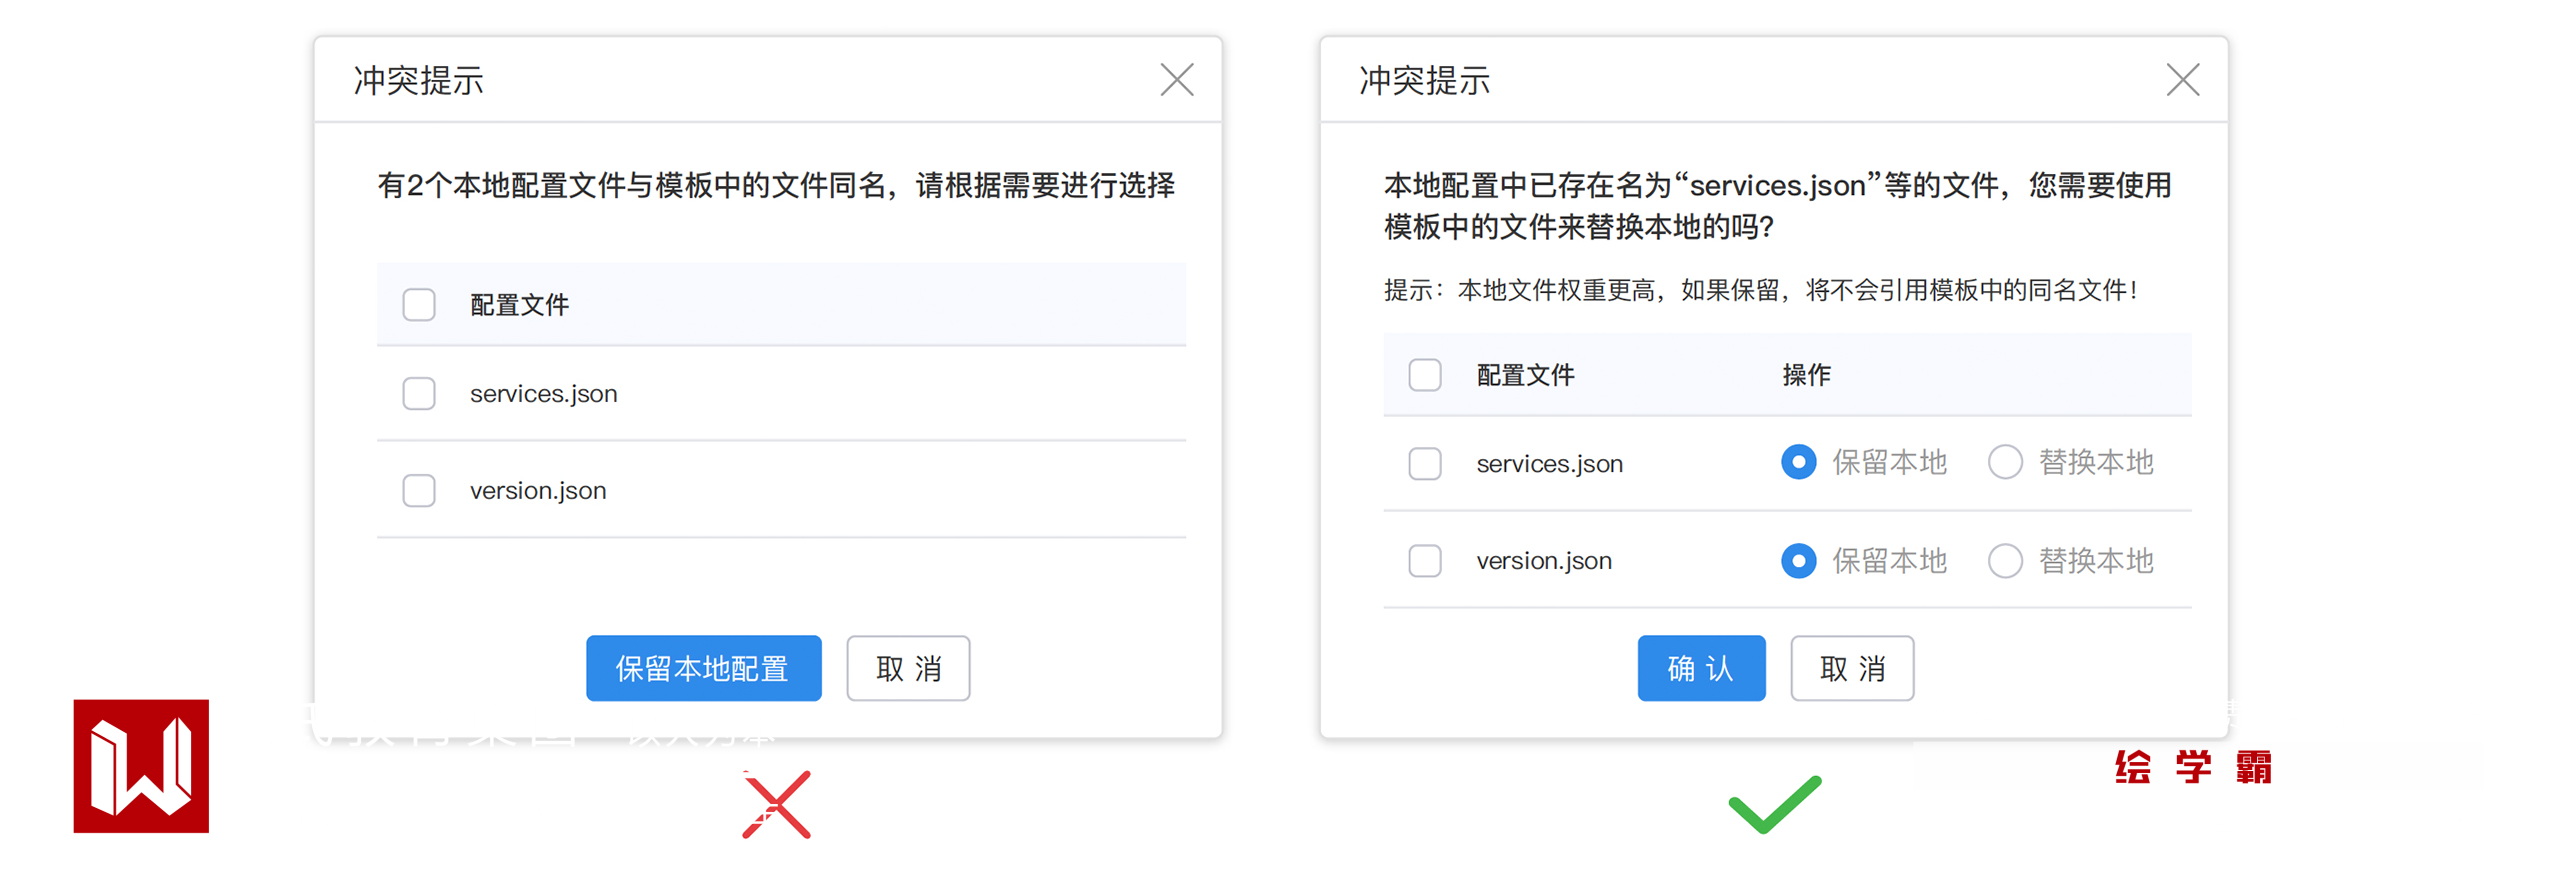Check services.json in the right dialog
The image size is (2558, 884).
point(1424,464)
